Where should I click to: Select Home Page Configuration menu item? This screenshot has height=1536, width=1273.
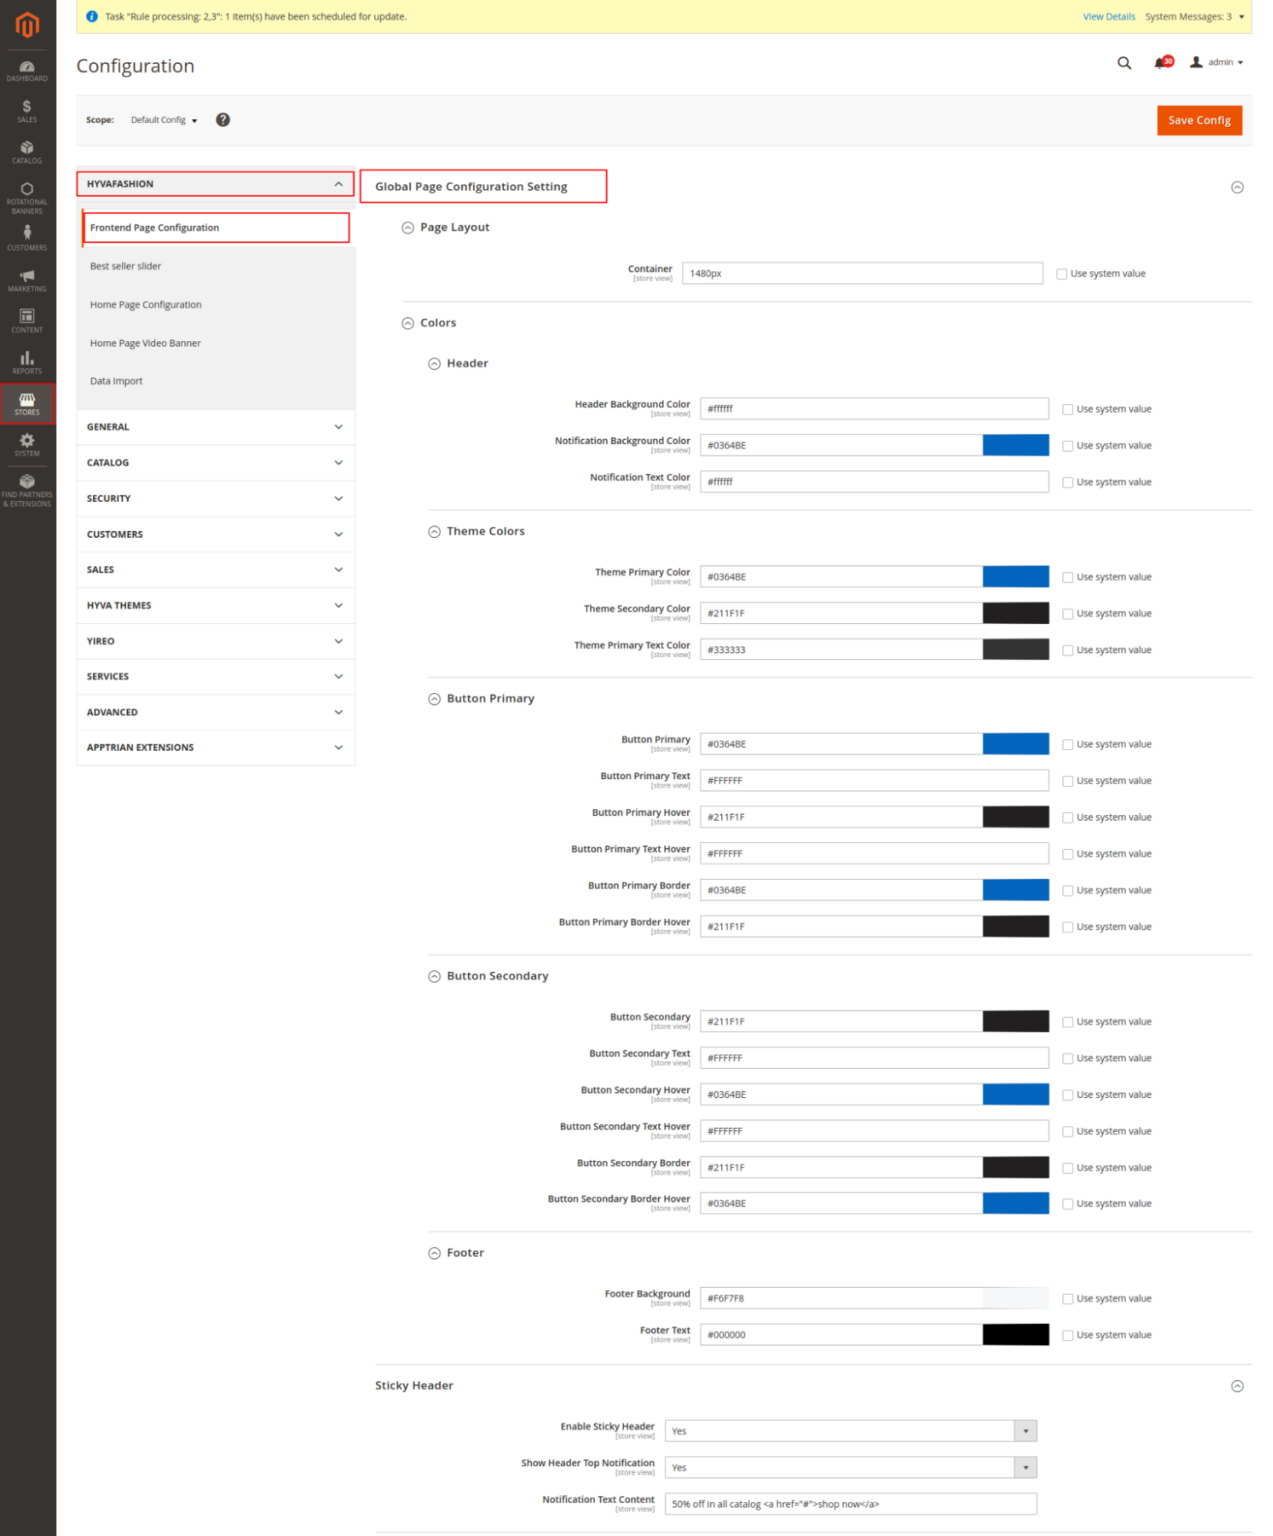coord(146,305)
